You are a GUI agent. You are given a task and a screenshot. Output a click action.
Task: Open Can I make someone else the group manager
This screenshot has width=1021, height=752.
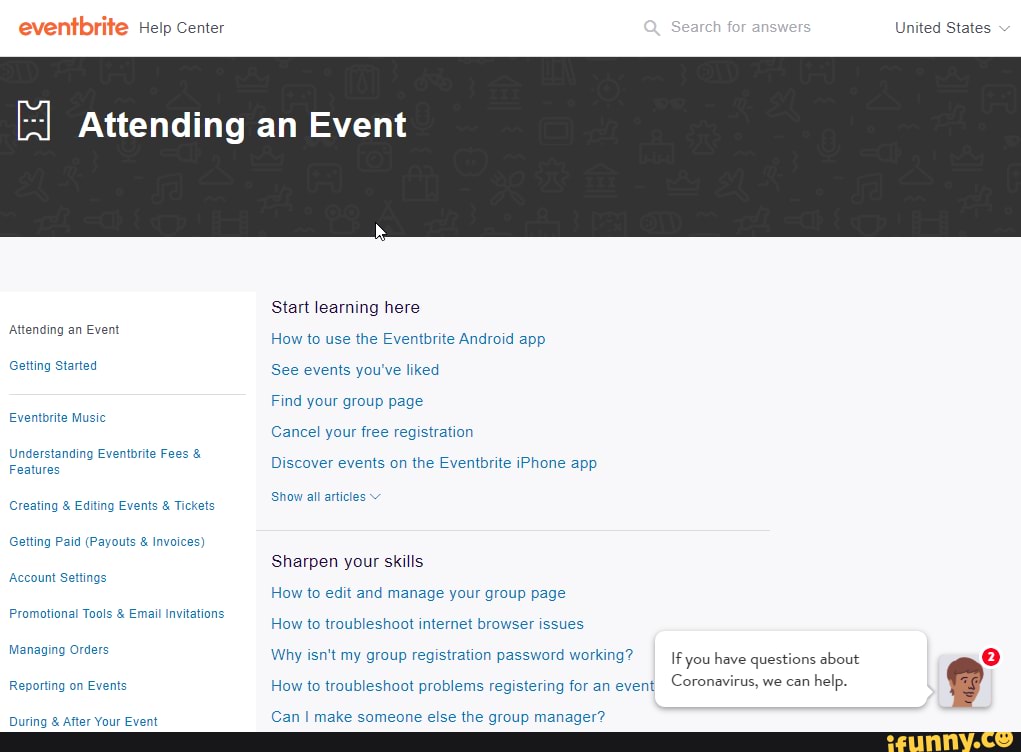coord(438,717)
